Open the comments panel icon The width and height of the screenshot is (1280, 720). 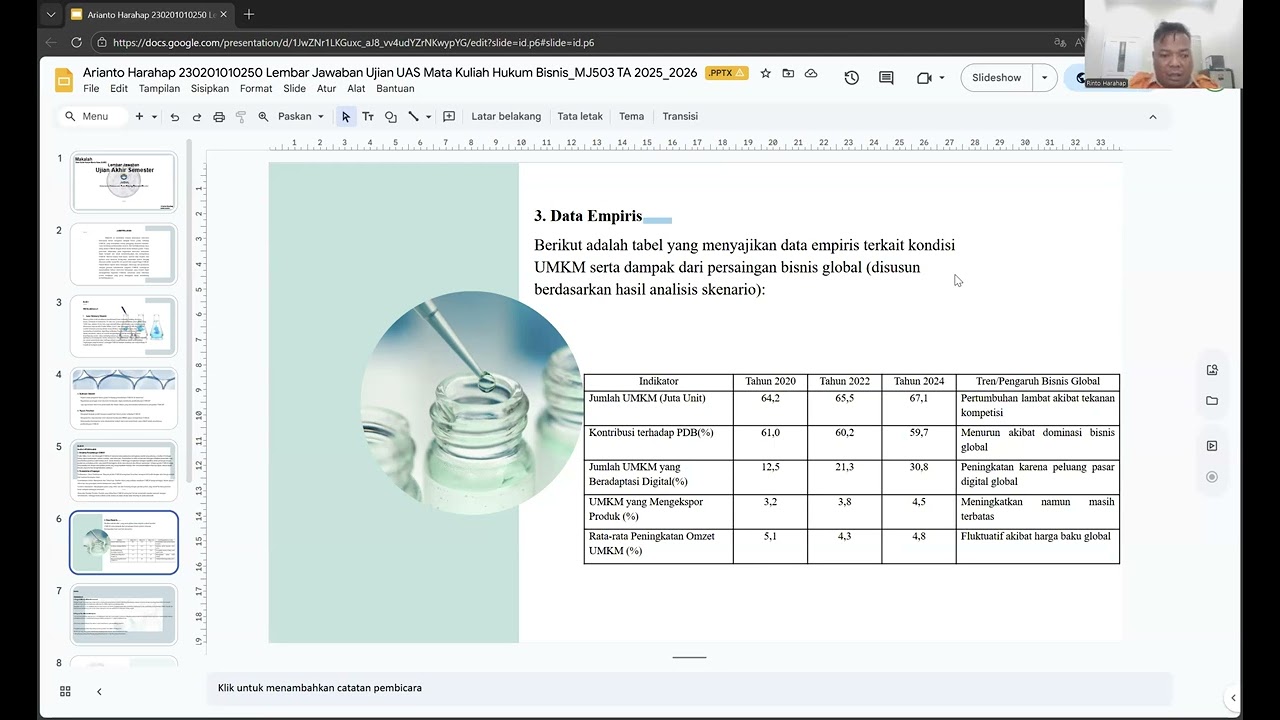(886, 78)
